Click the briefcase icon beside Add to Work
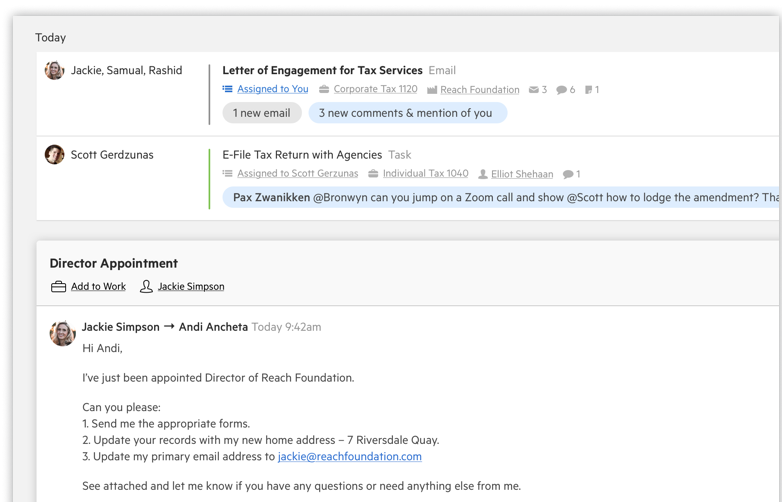This screenshot has width=782, height=502. pos(58,287)
